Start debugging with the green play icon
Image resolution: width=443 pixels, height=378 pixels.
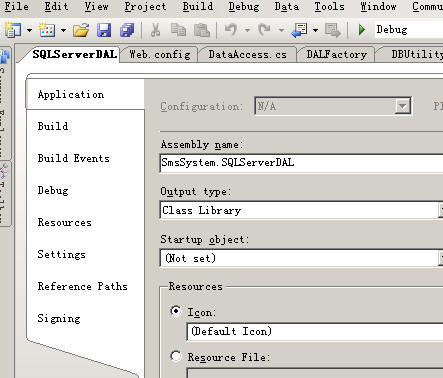[362, 30]
